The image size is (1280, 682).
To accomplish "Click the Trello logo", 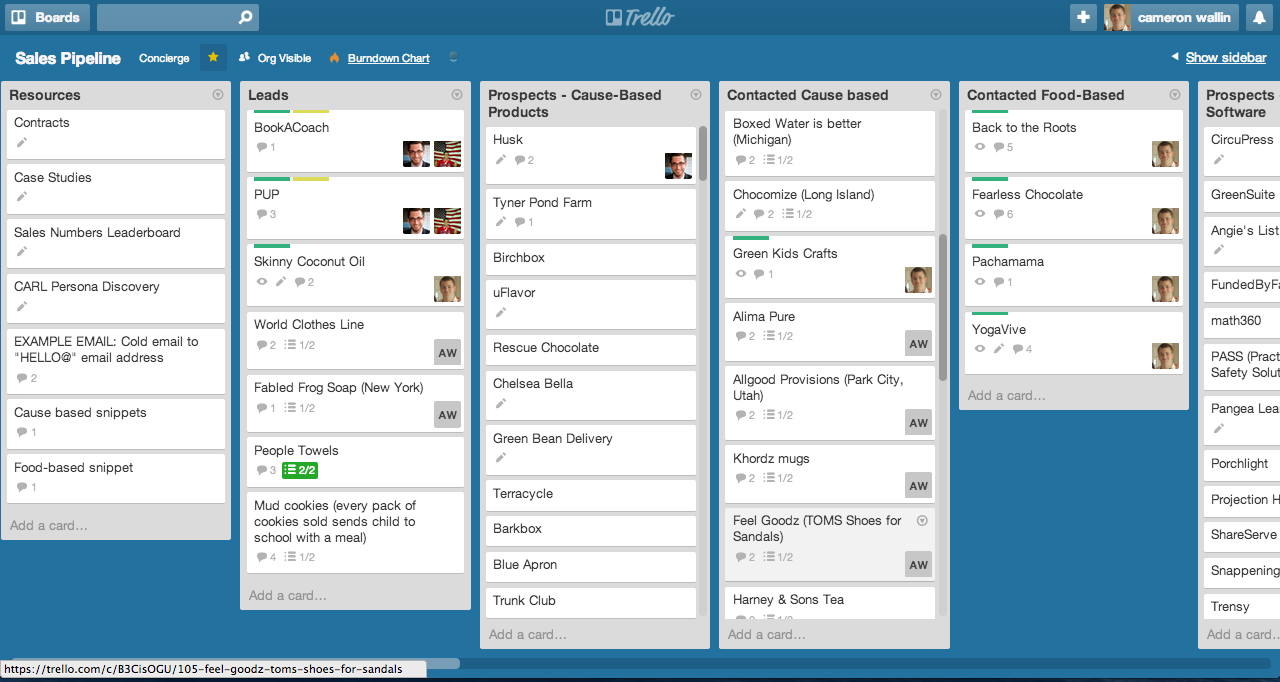I will 640,17.
